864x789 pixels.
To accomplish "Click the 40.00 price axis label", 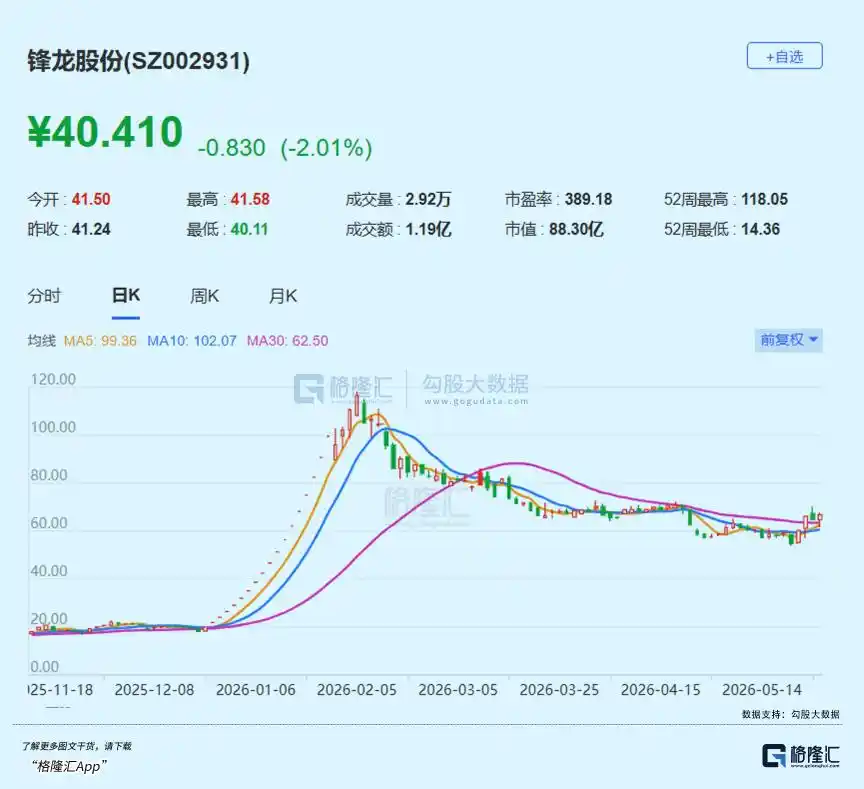I will tap(49, 571).
